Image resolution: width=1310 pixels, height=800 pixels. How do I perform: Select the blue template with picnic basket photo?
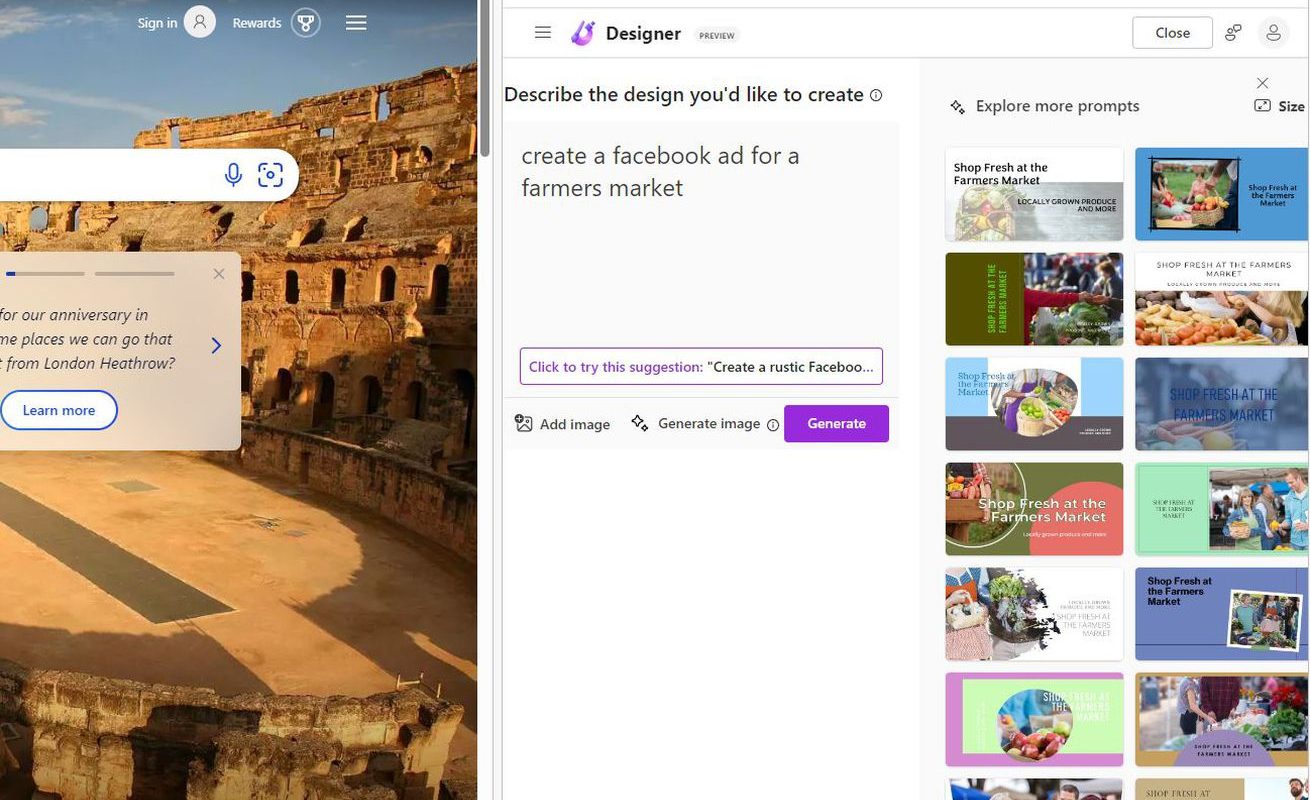point(1222,194)
